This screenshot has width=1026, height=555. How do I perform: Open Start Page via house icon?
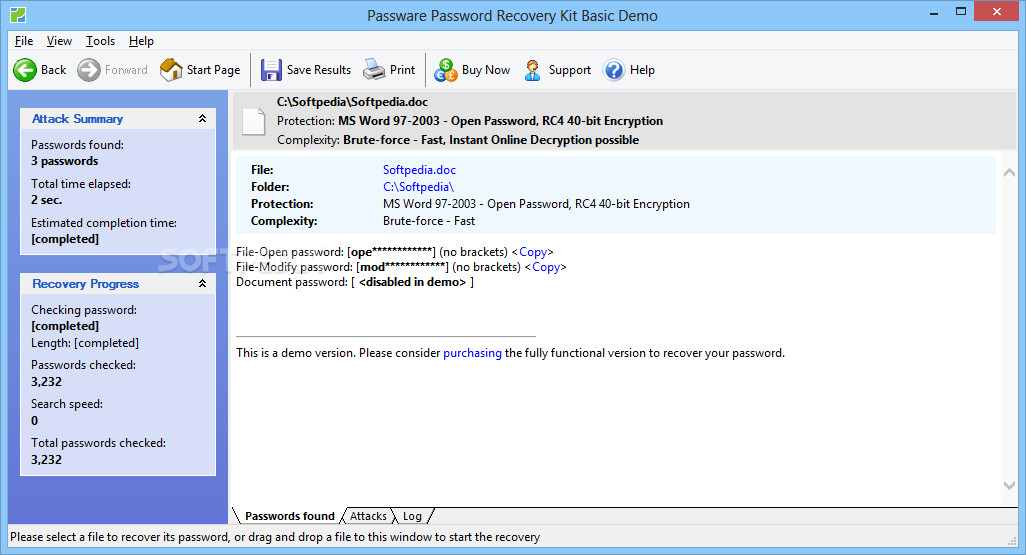tap(171, 70)
